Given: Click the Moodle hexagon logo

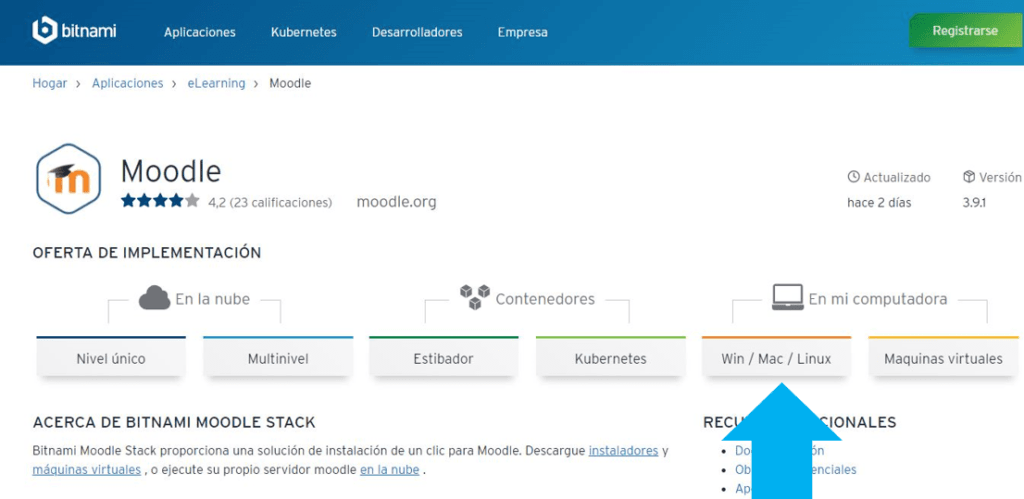Looking at the screenshot, I should point(69,179).
